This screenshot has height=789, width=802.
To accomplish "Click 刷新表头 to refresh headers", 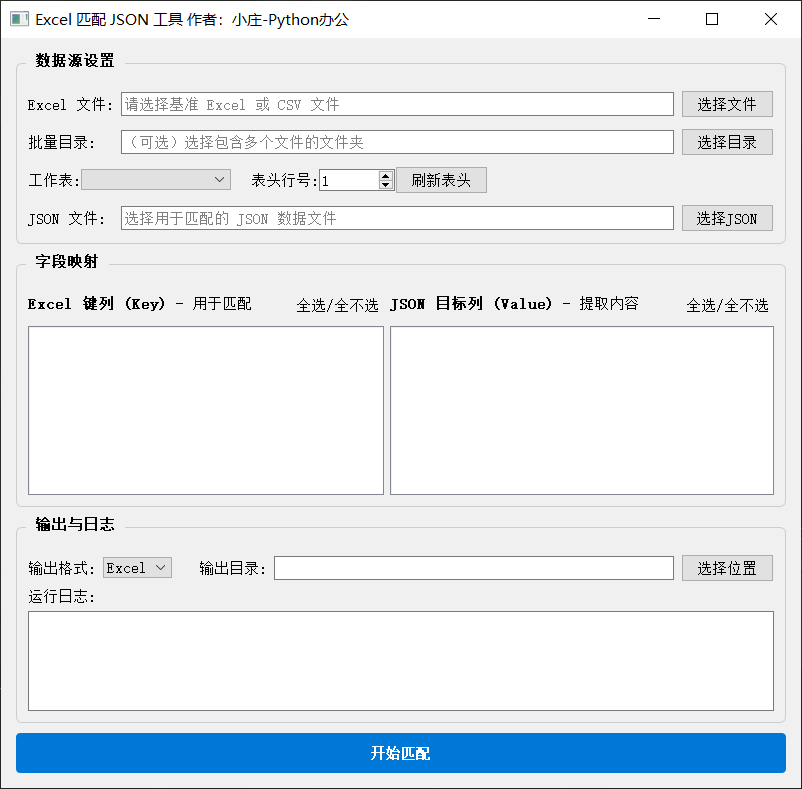I will click(x=441, y=180).
